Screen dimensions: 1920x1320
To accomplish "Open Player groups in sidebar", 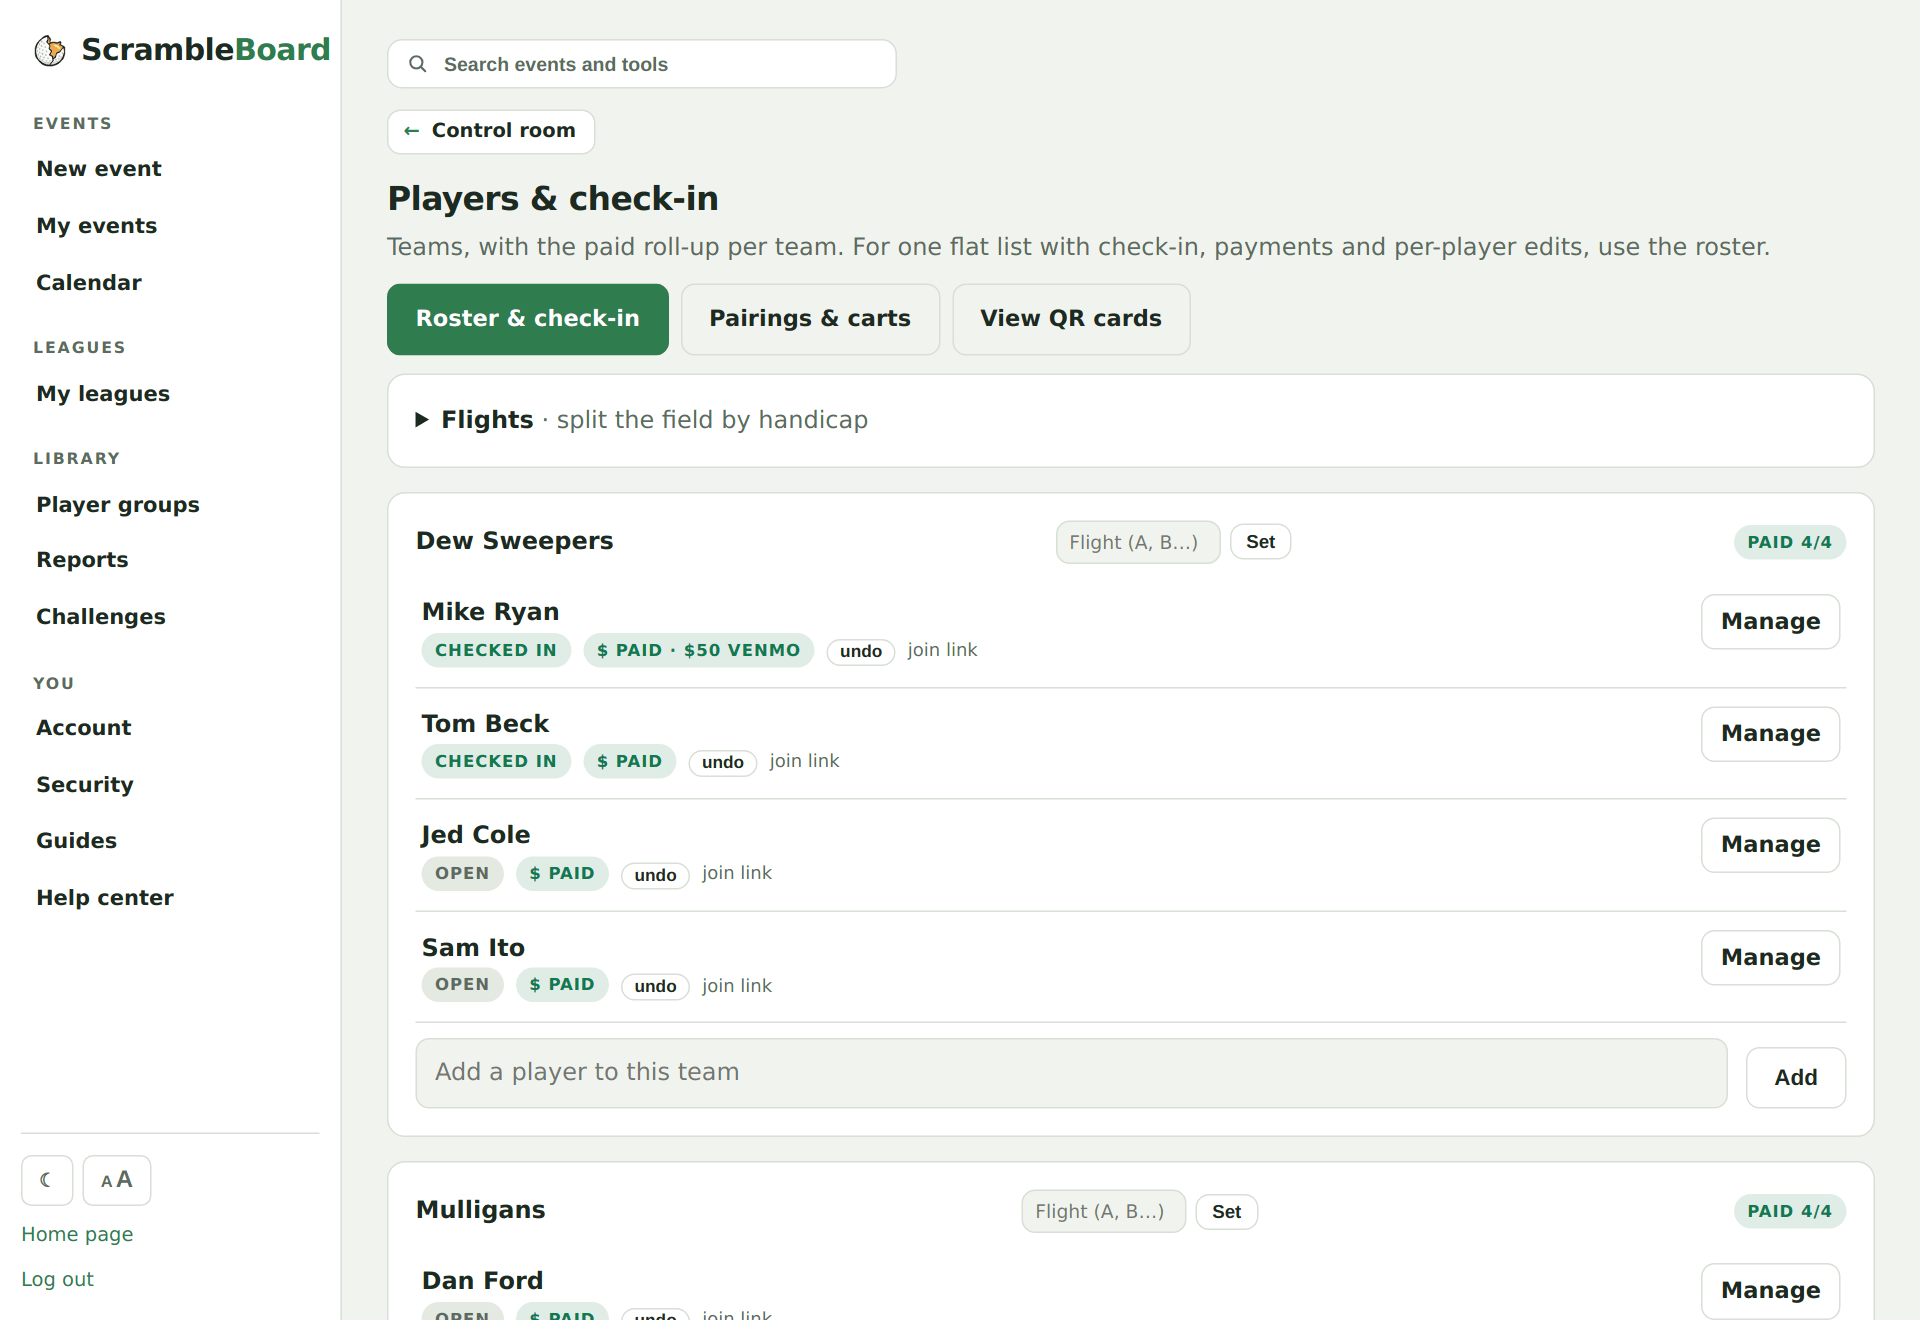I will 118,505.
